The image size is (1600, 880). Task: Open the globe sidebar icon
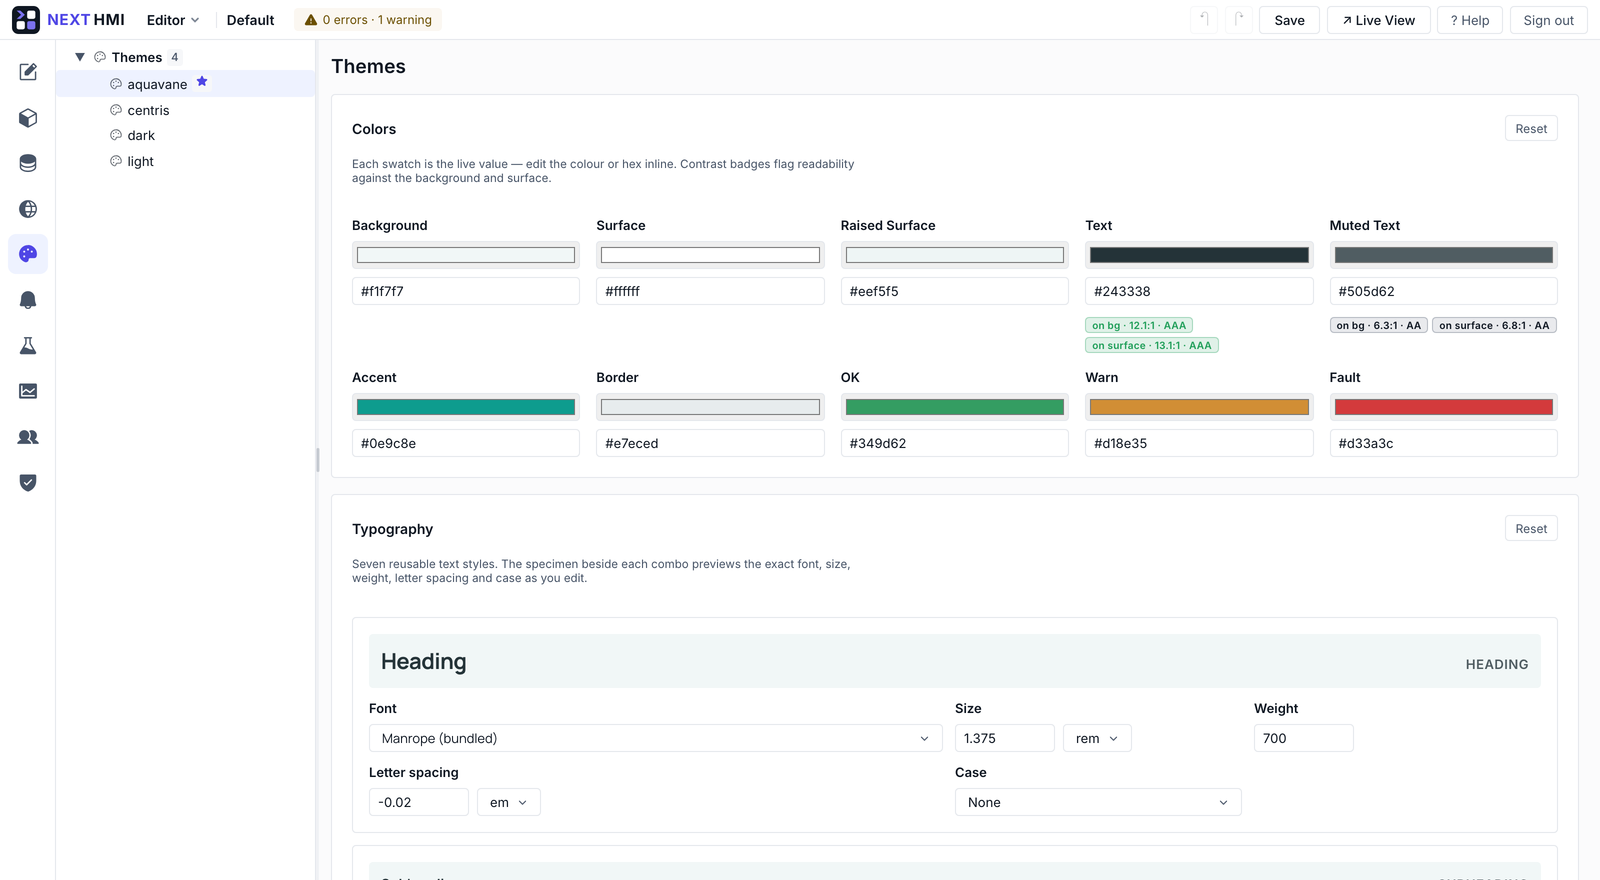(x=28, y=209)
